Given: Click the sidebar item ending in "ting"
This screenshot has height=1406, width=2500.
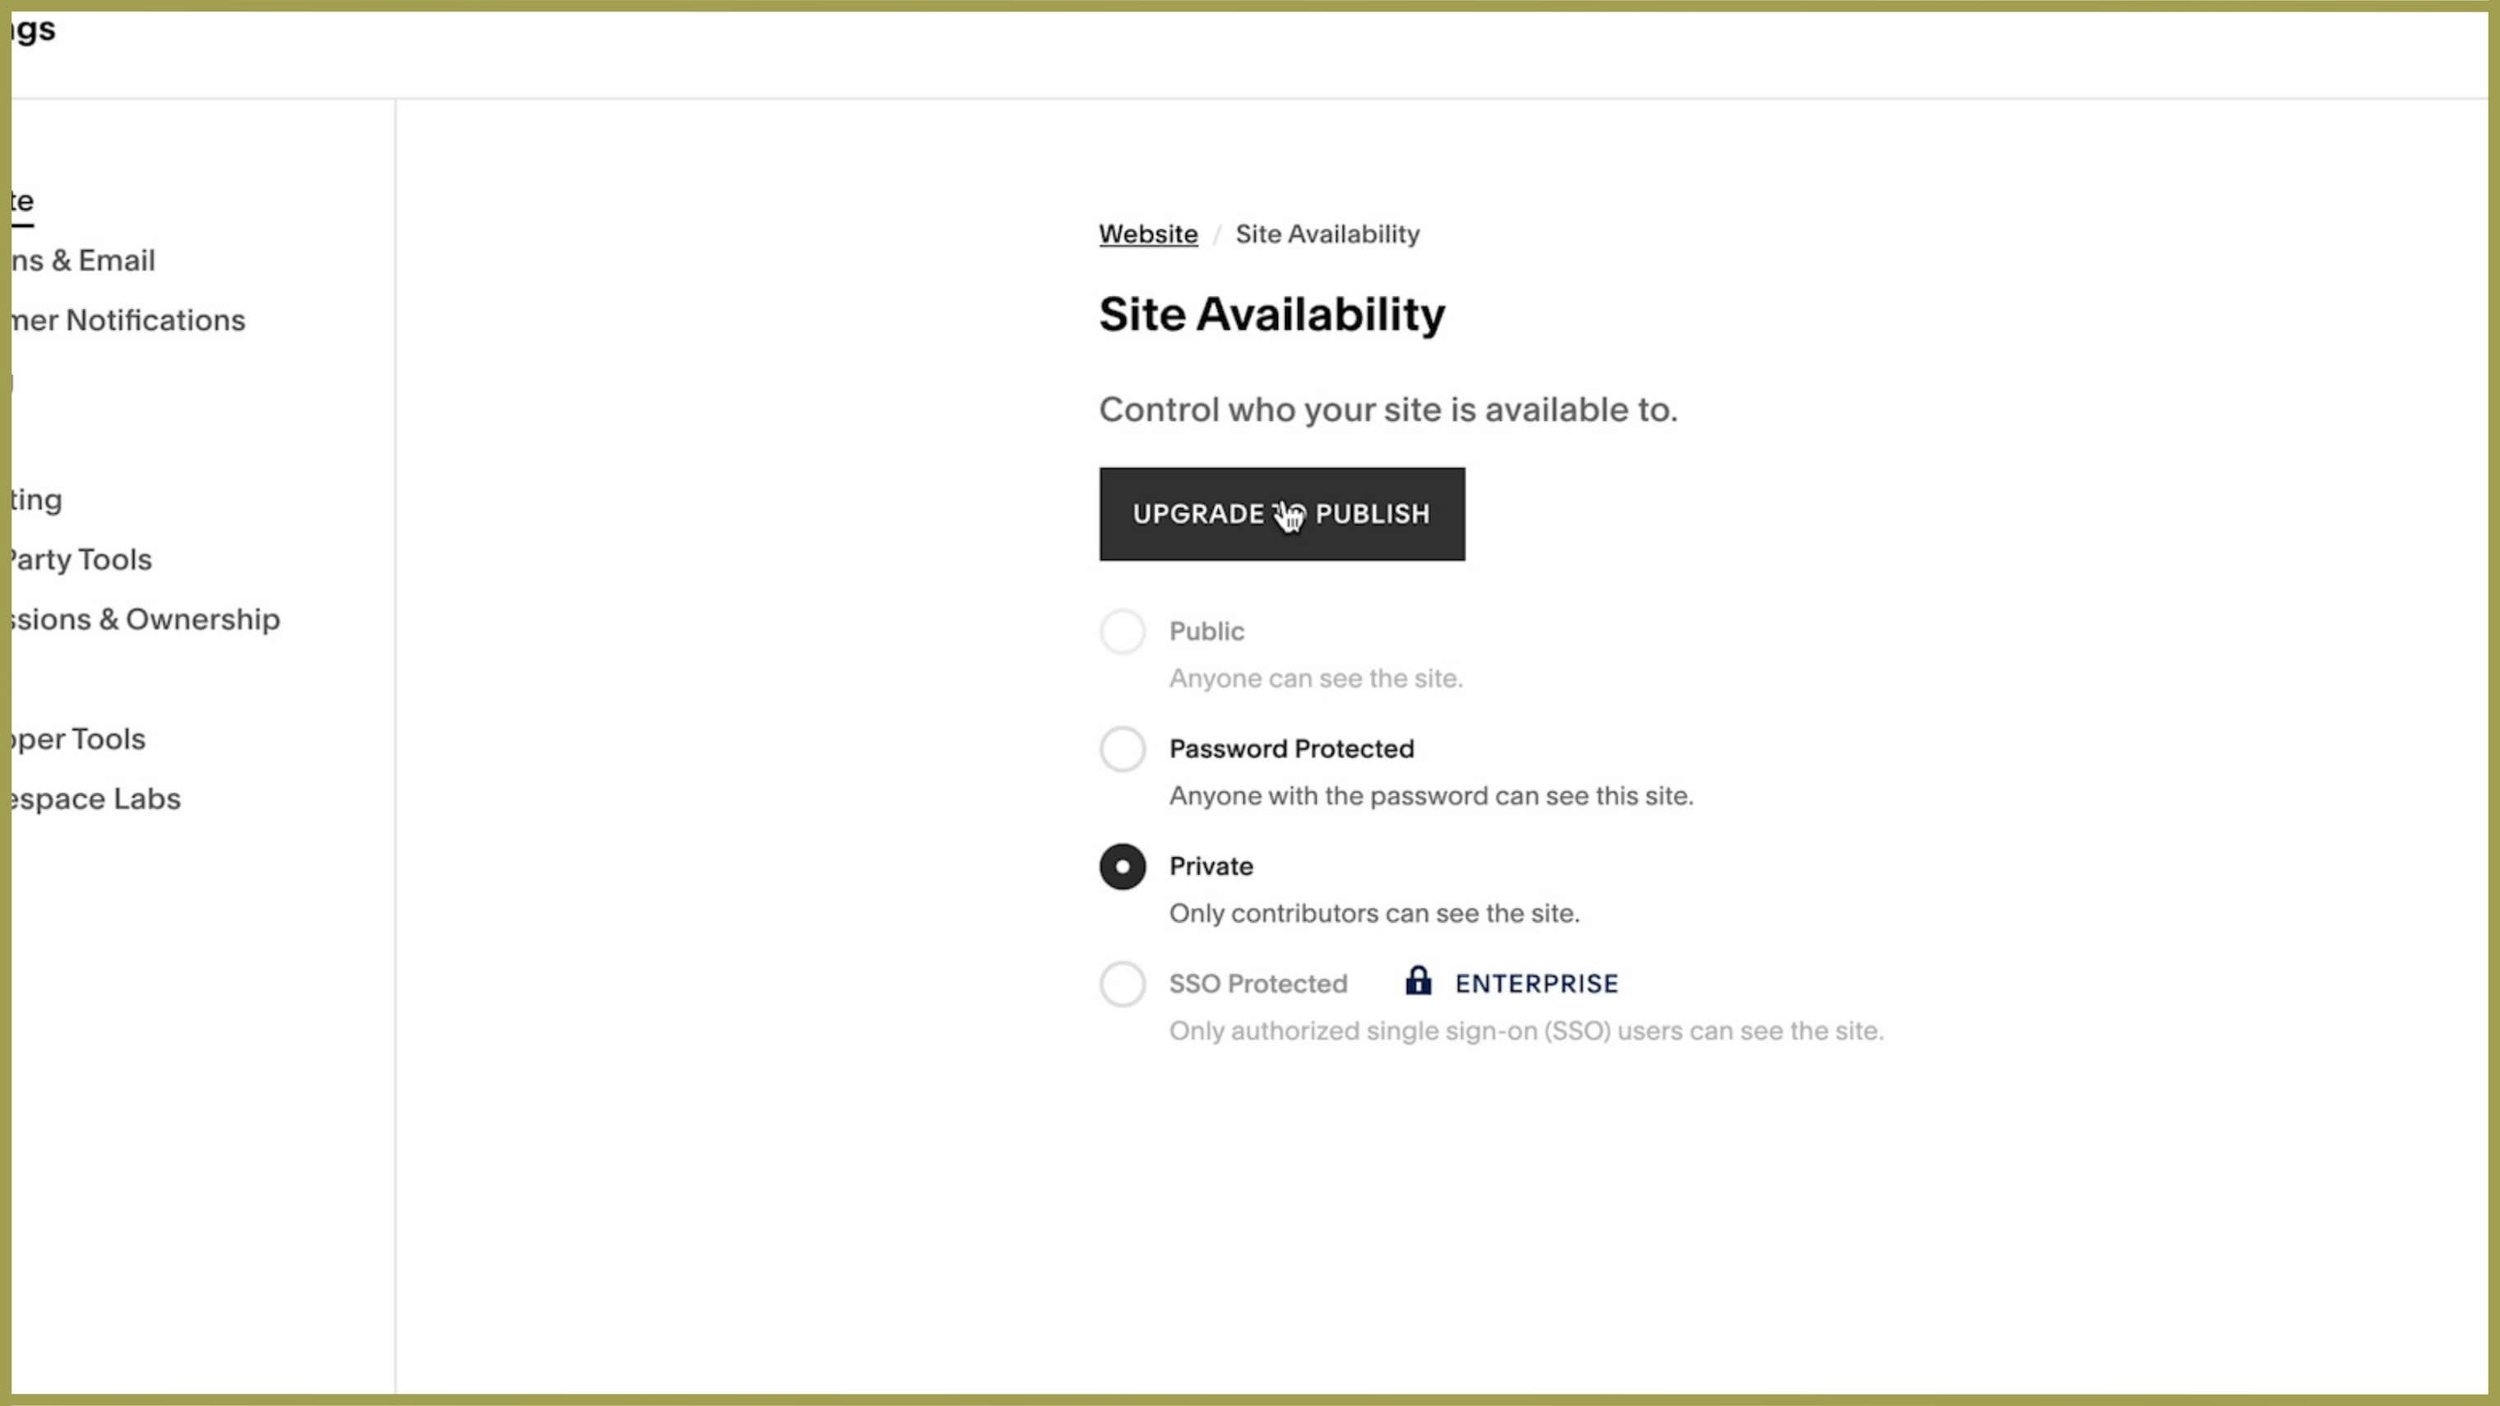Looking at the screenshot, I should click(x=37, y=500).
